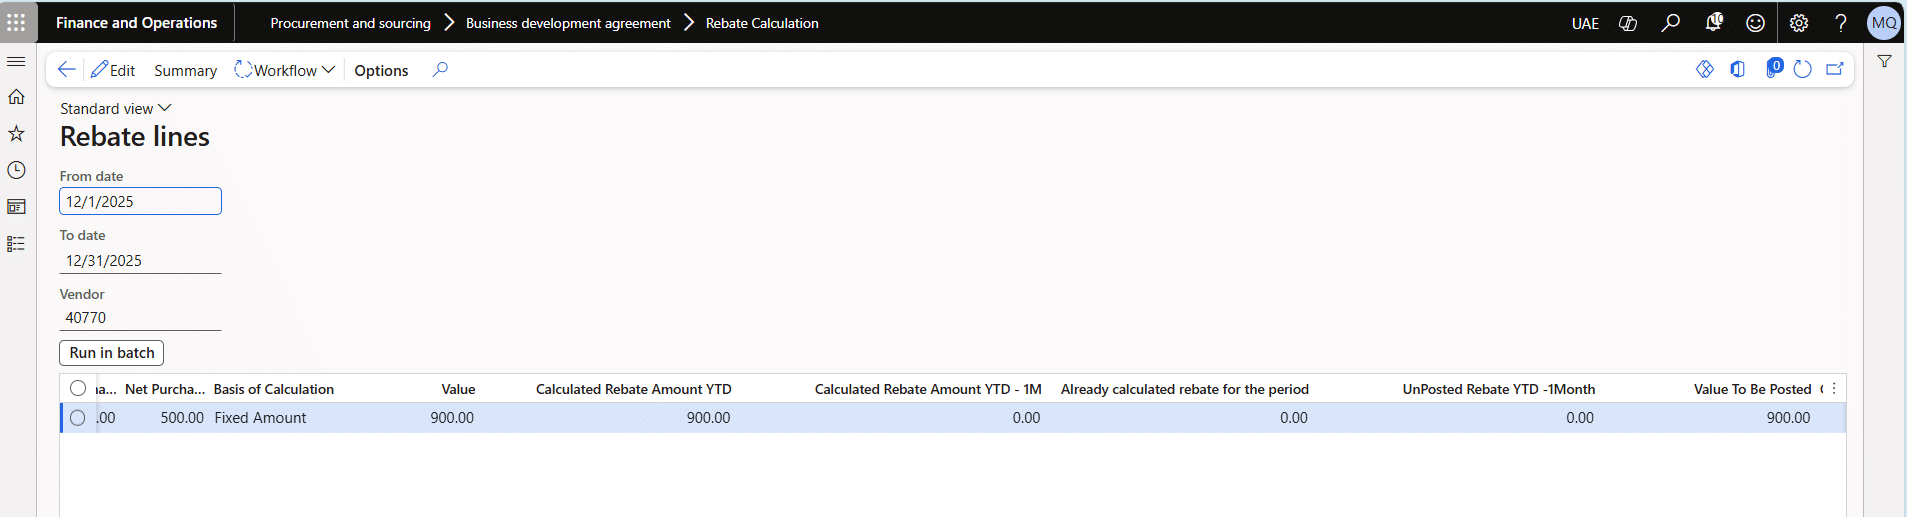This screenshot has height=517, width=1907.
Task: Open Favorites star icon in sidebar
Action: click(x=16, y=134)
